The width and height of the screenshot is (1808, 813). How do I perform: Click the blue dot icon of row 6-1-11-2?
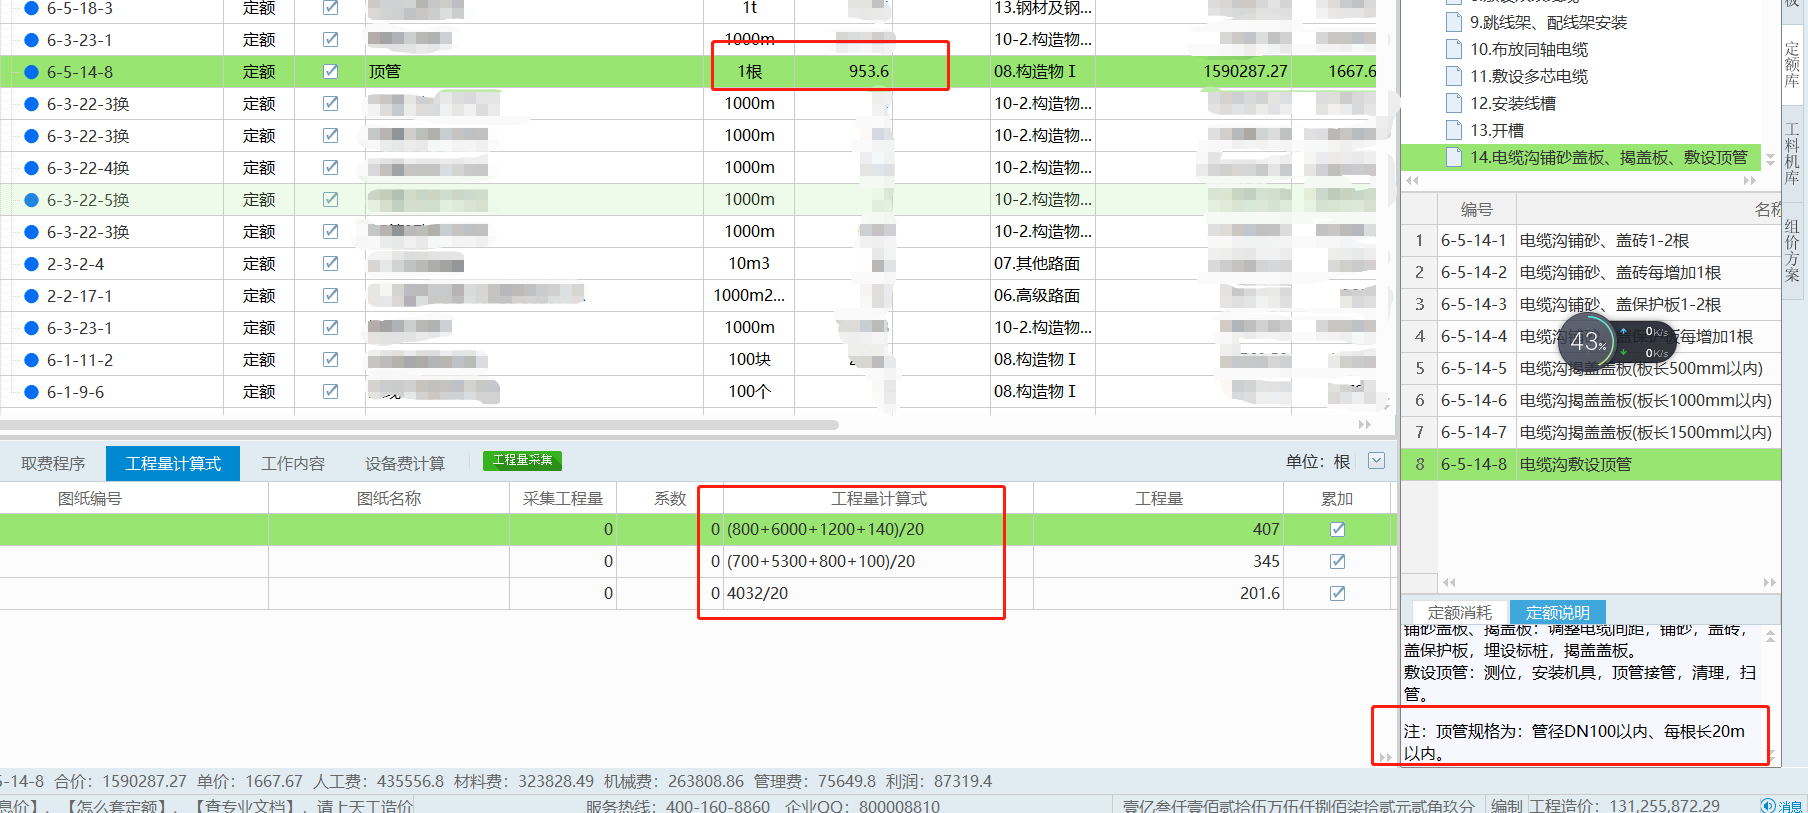(x=31, y=360)
